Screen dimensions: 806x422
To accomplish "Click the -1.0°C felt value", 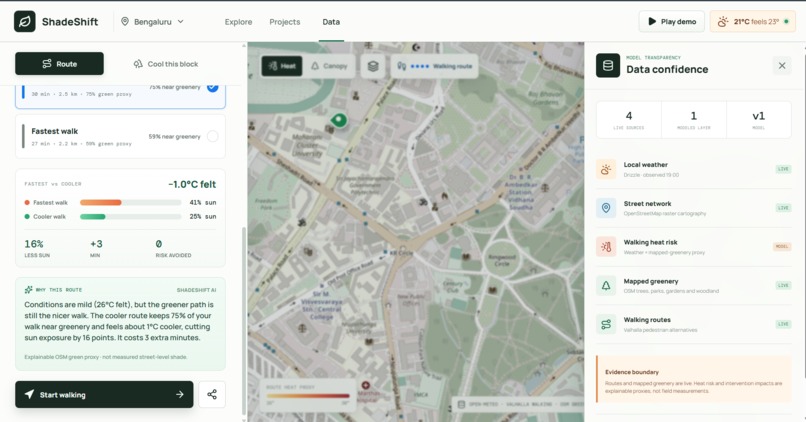I will [192, 184].
